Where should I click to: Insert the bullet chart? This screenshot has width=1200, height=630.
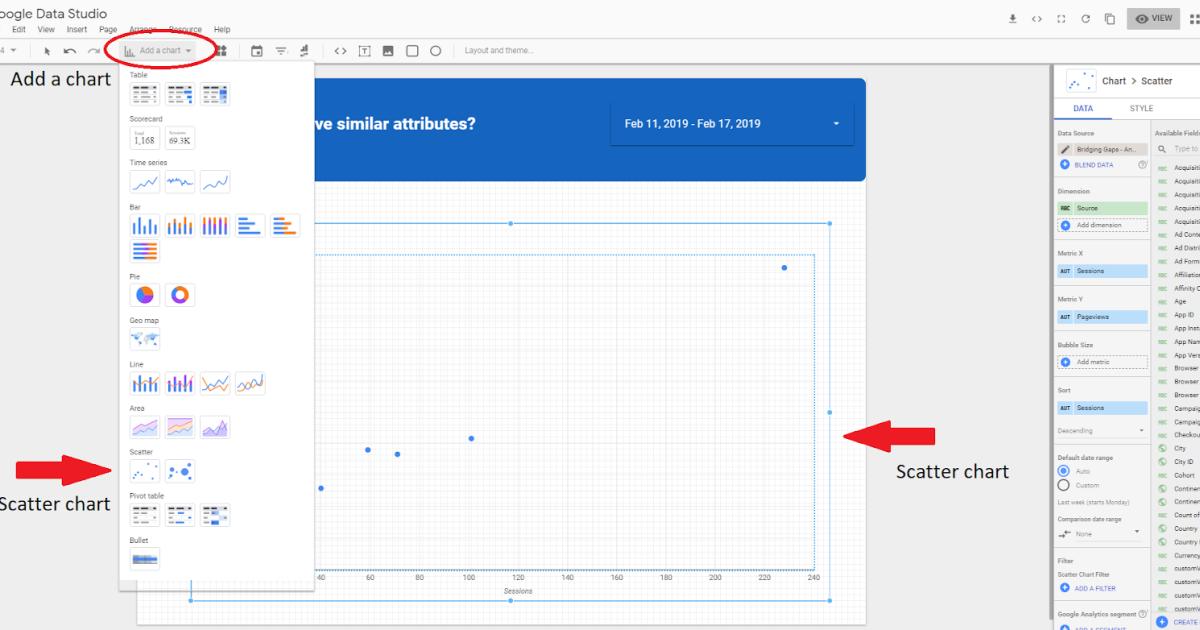coord(145,559)
